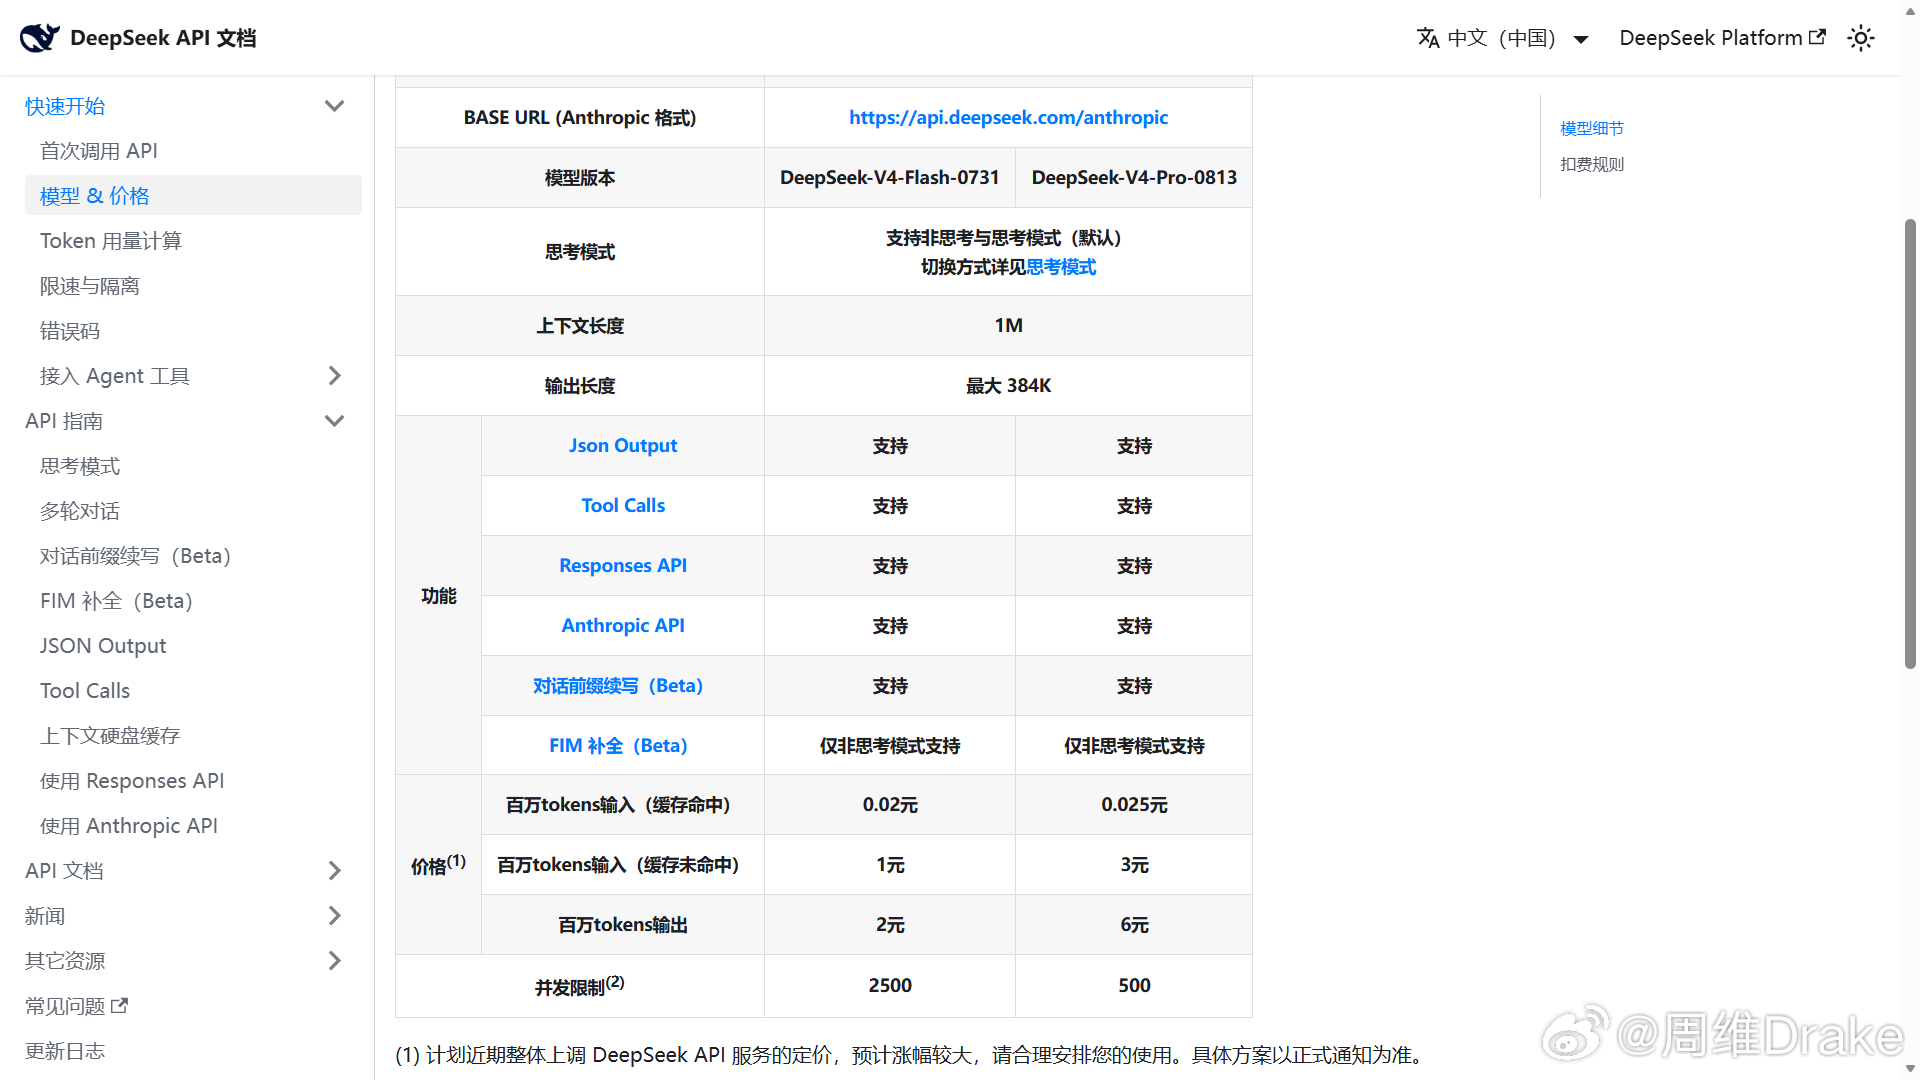Expand the API 文档 section chevron
Viewport: 1920px width, 1080px height.
[334, 871]
